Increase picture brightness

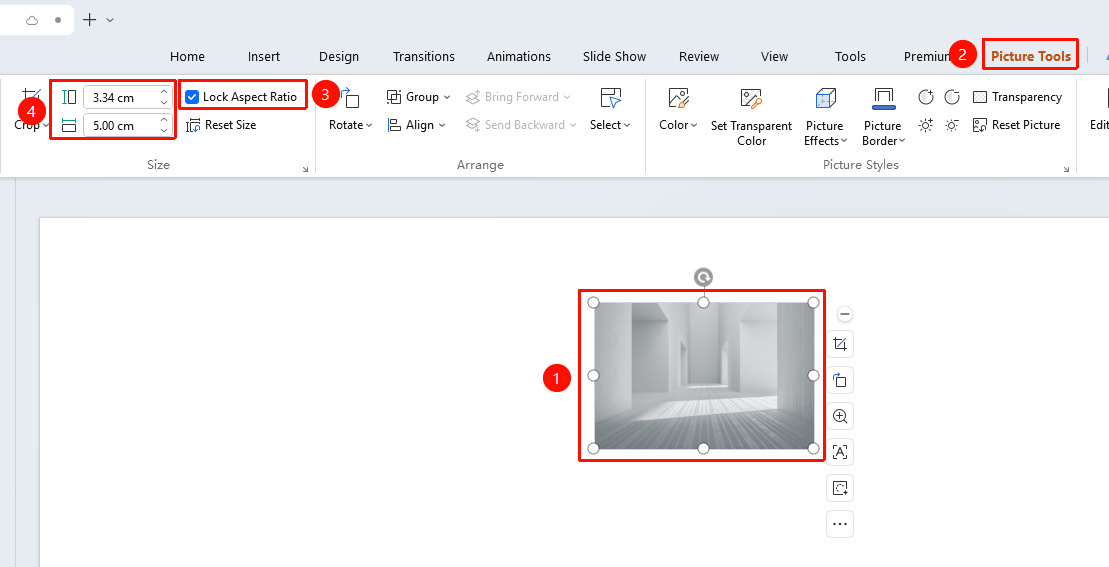click(x=926, y=125)
